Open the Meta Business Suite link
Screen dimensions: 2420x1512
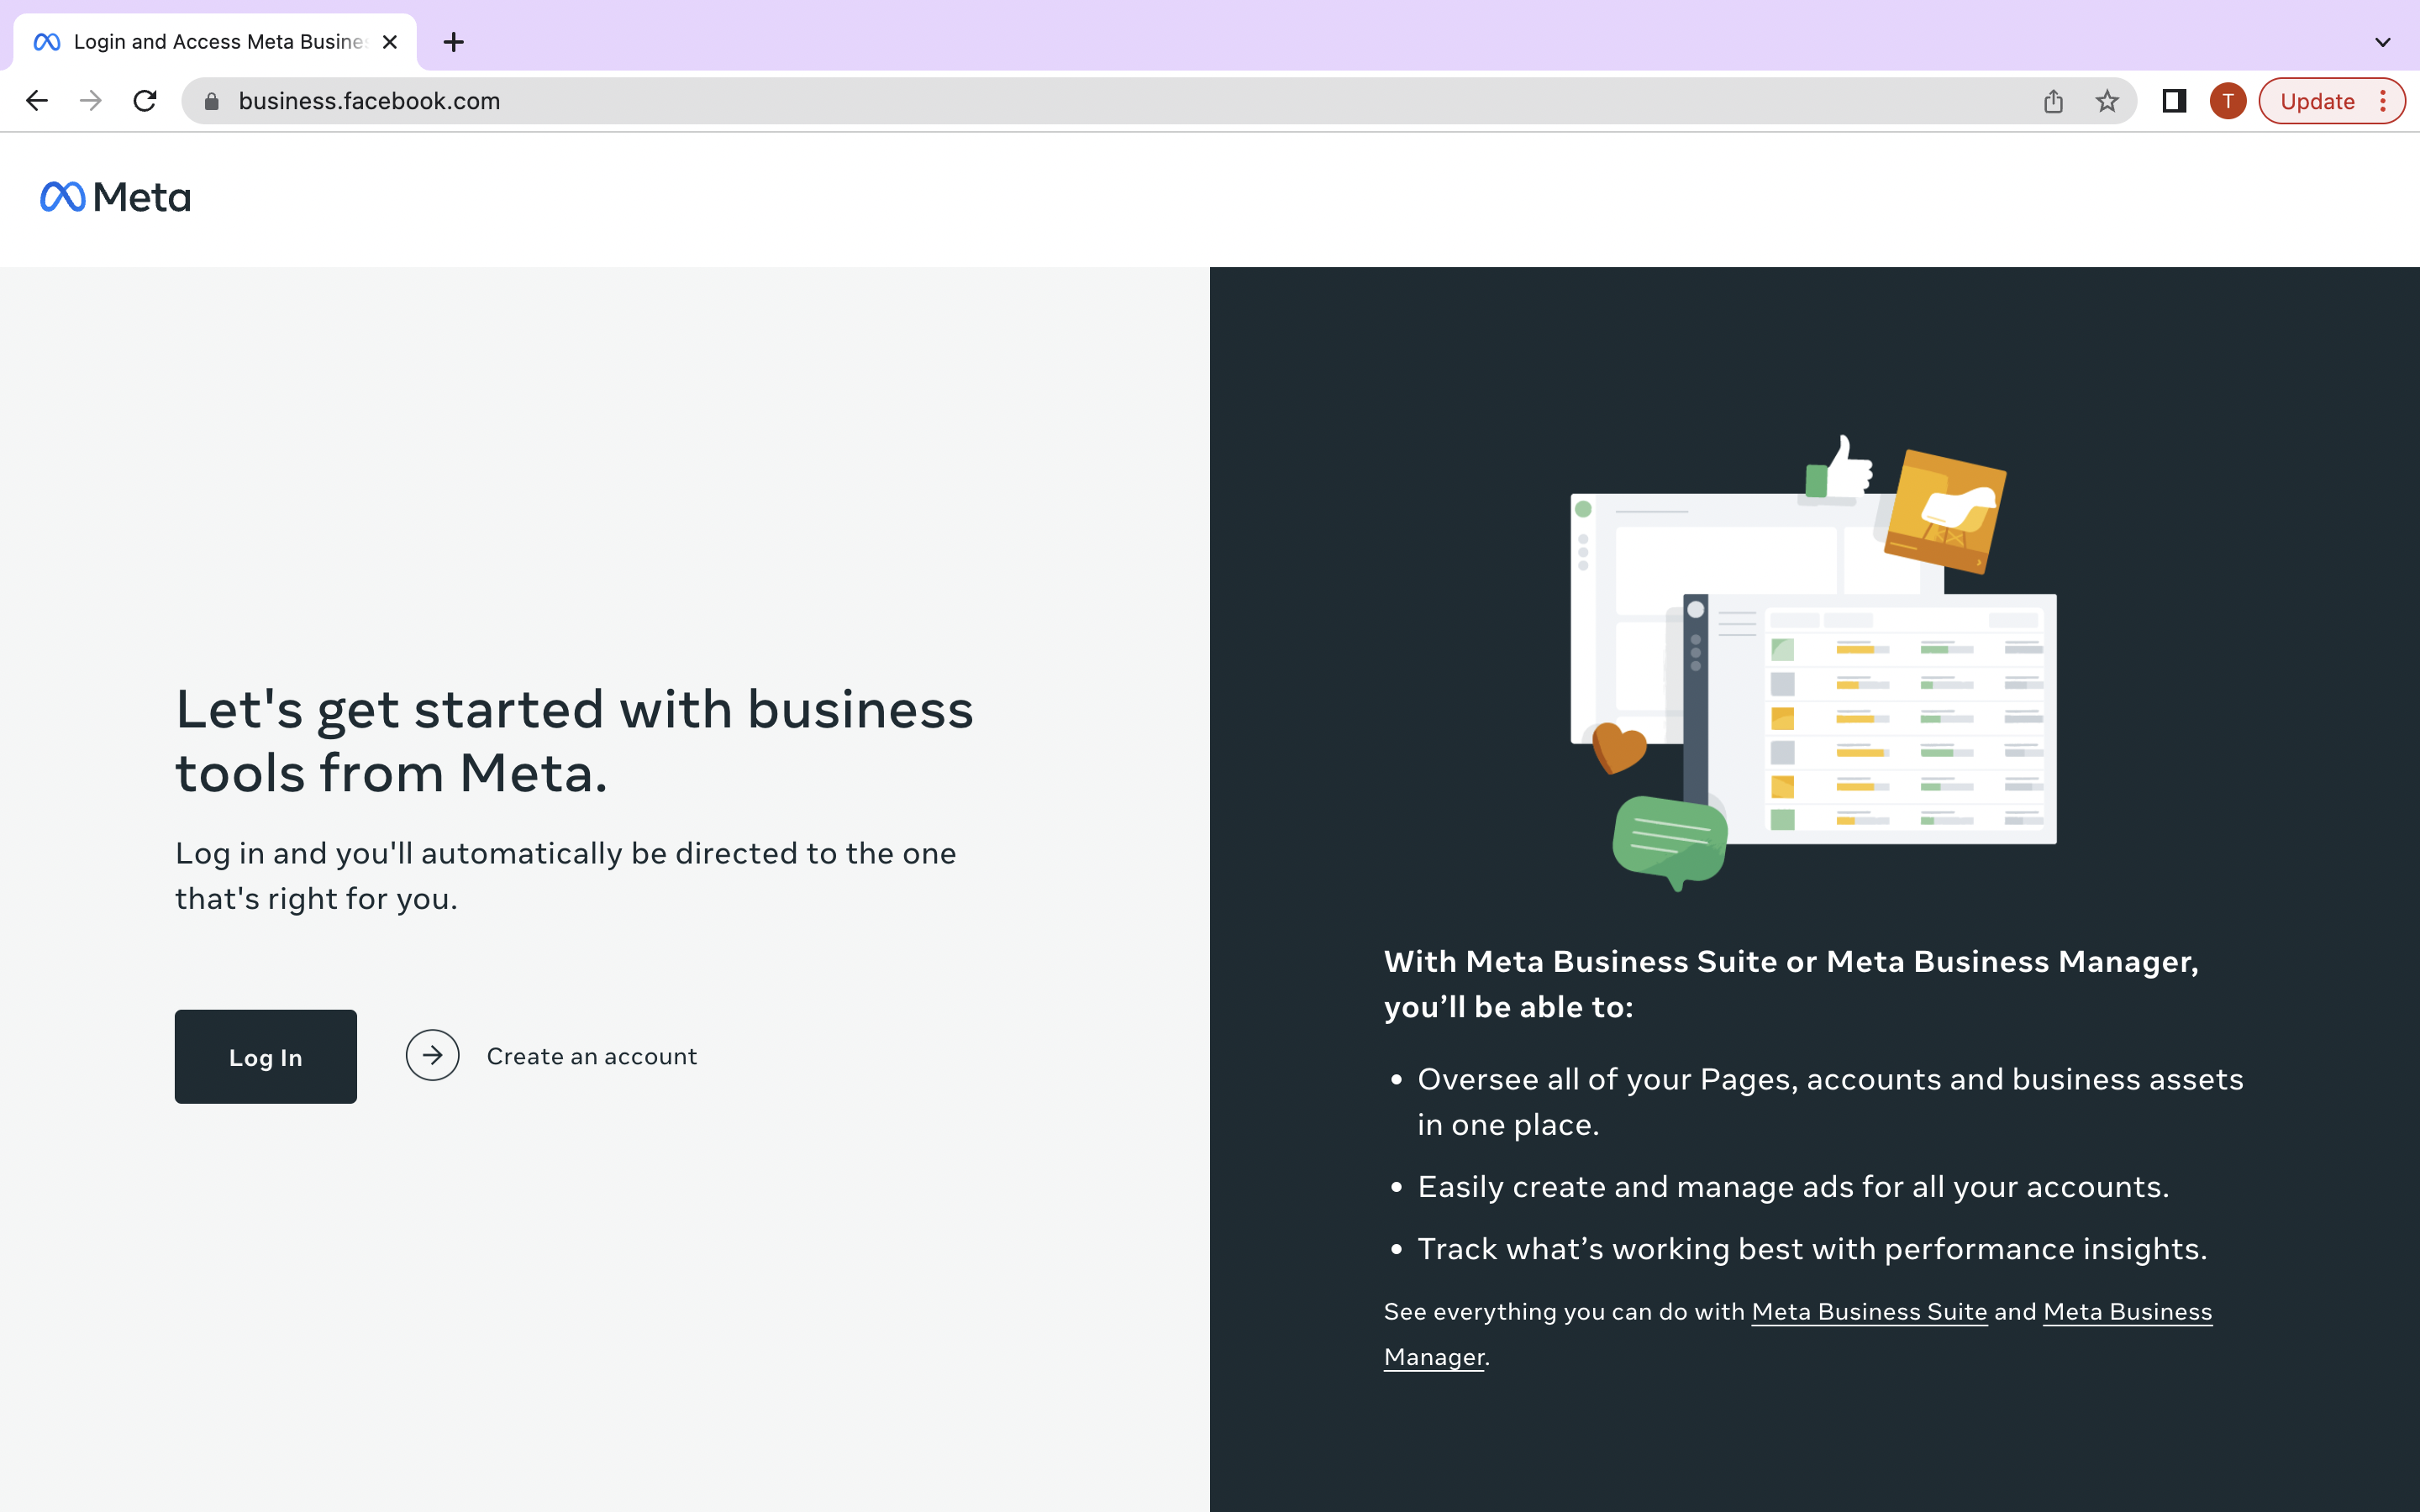coord(1869,1311)
